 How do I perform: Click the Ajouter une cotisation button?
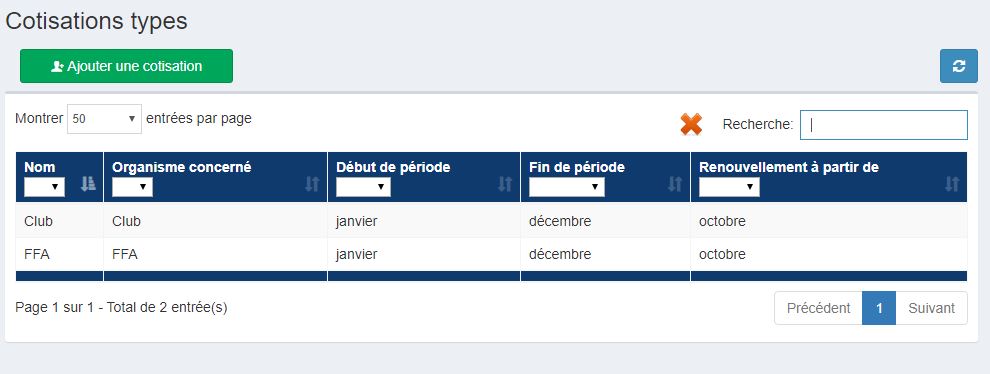(126, 66)
